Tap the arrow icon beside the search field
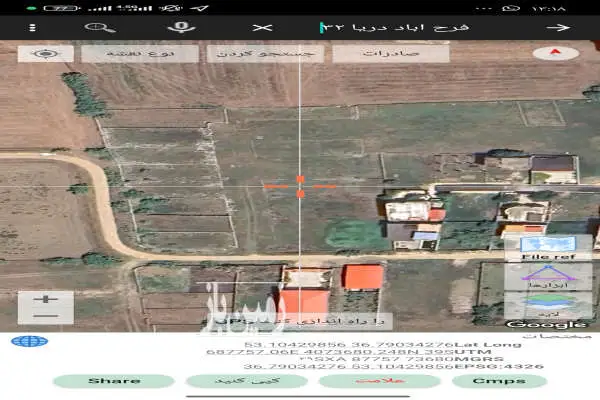600x400 pixels. tap(558, 28)
